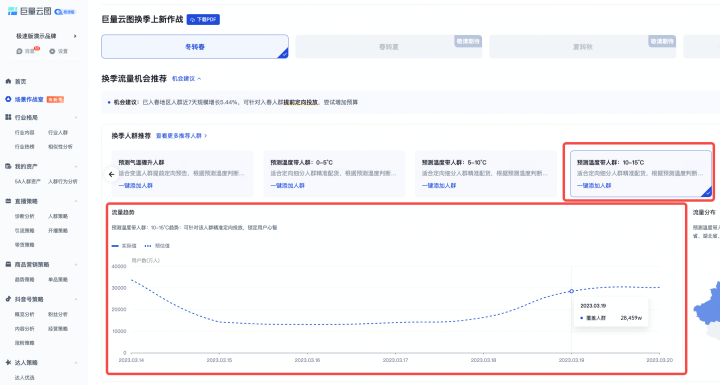The width and height of the screenshot is (720, 385).
Task: Click the 下载PDF button
Action: (203, 19)
